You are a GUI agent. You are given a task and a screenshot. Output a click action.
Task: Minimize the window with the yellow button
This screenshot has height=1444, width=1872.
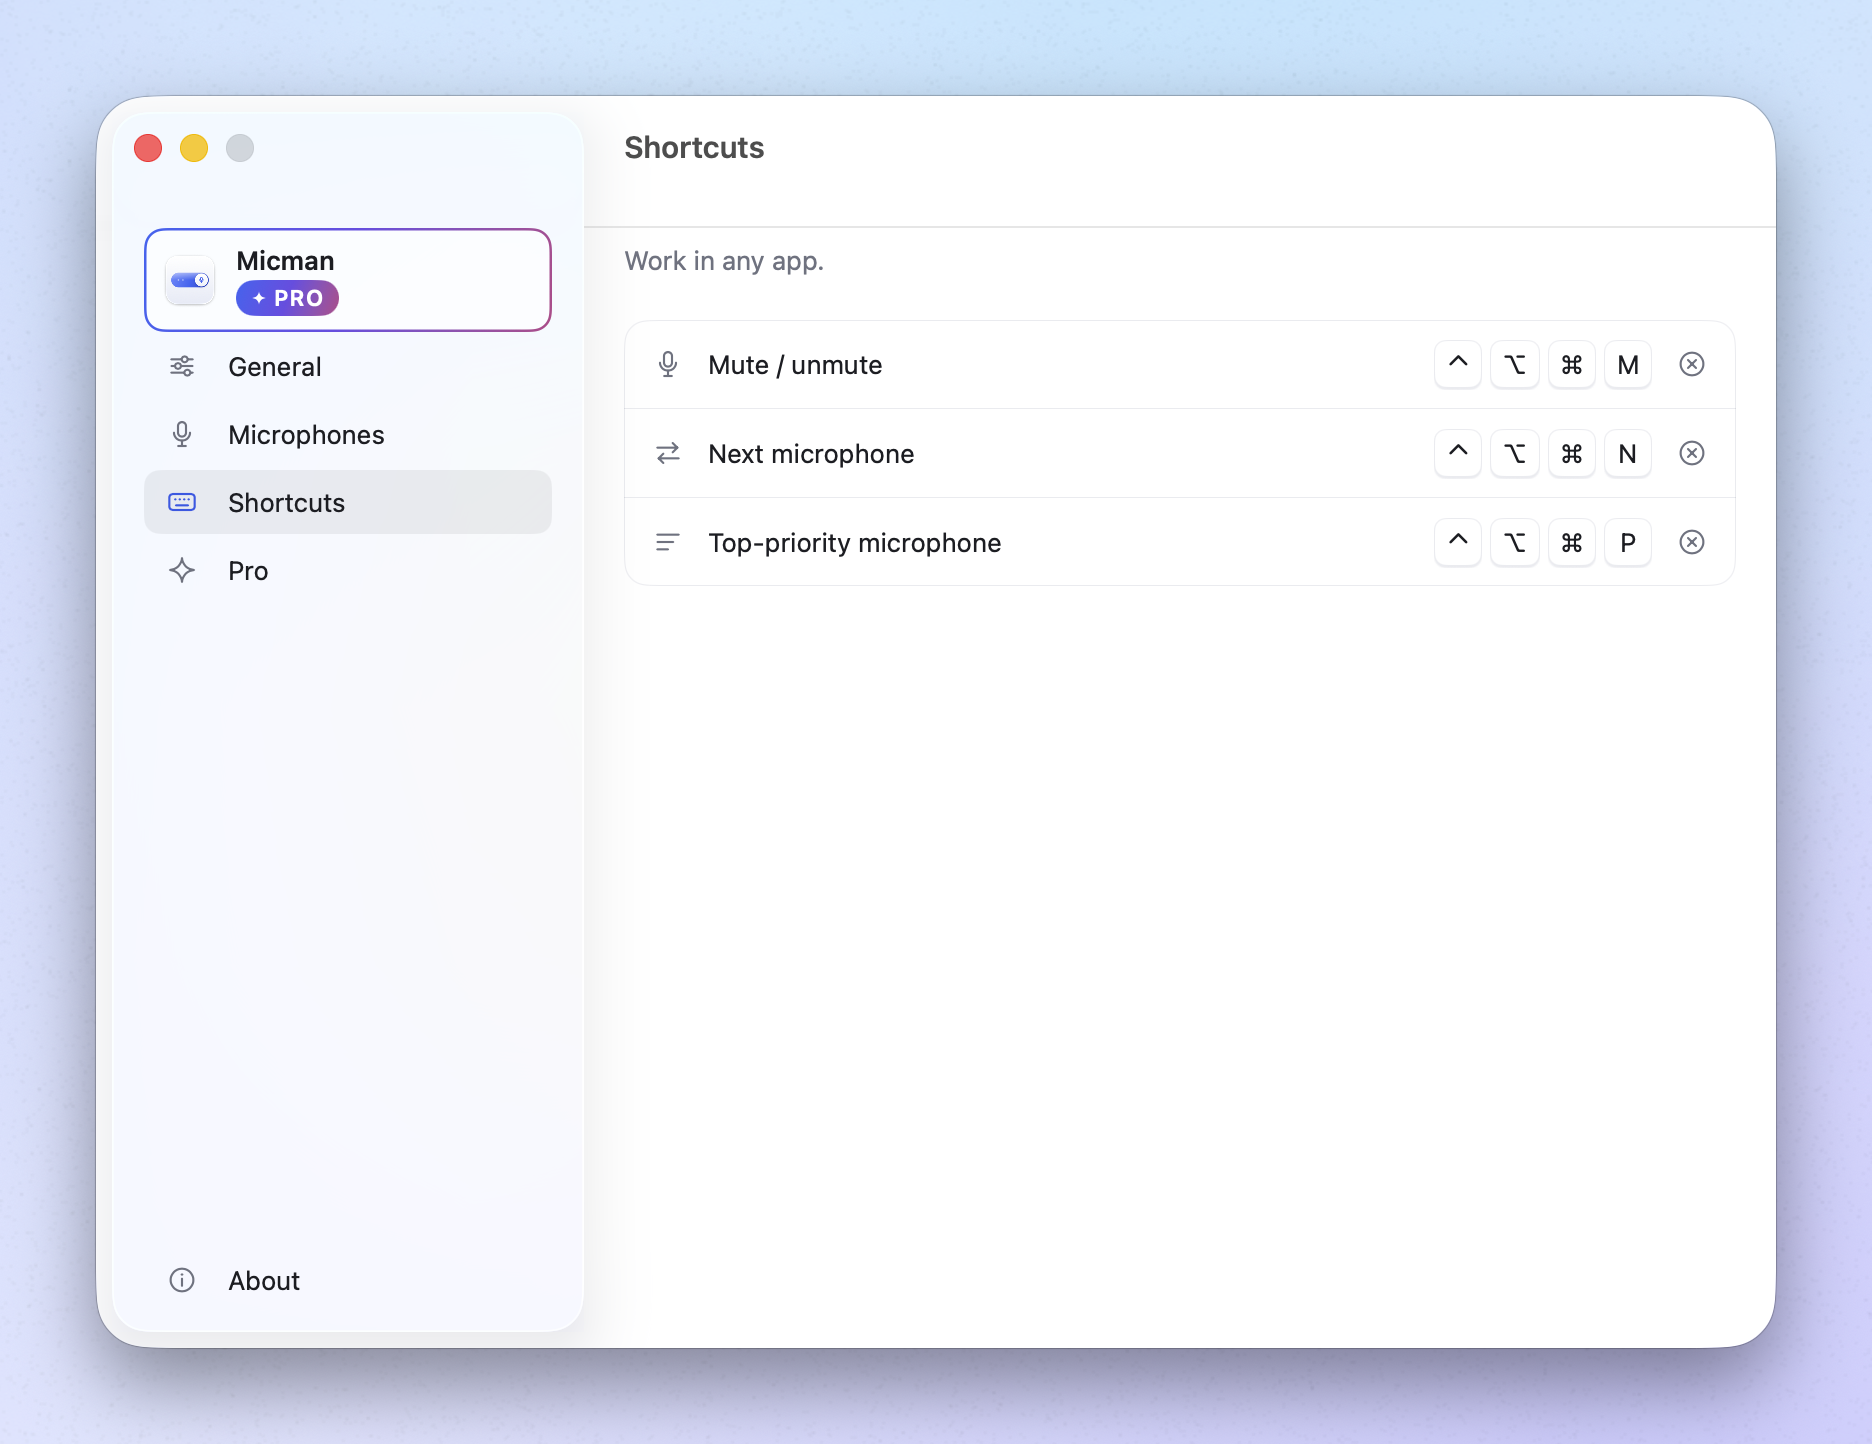194,148
